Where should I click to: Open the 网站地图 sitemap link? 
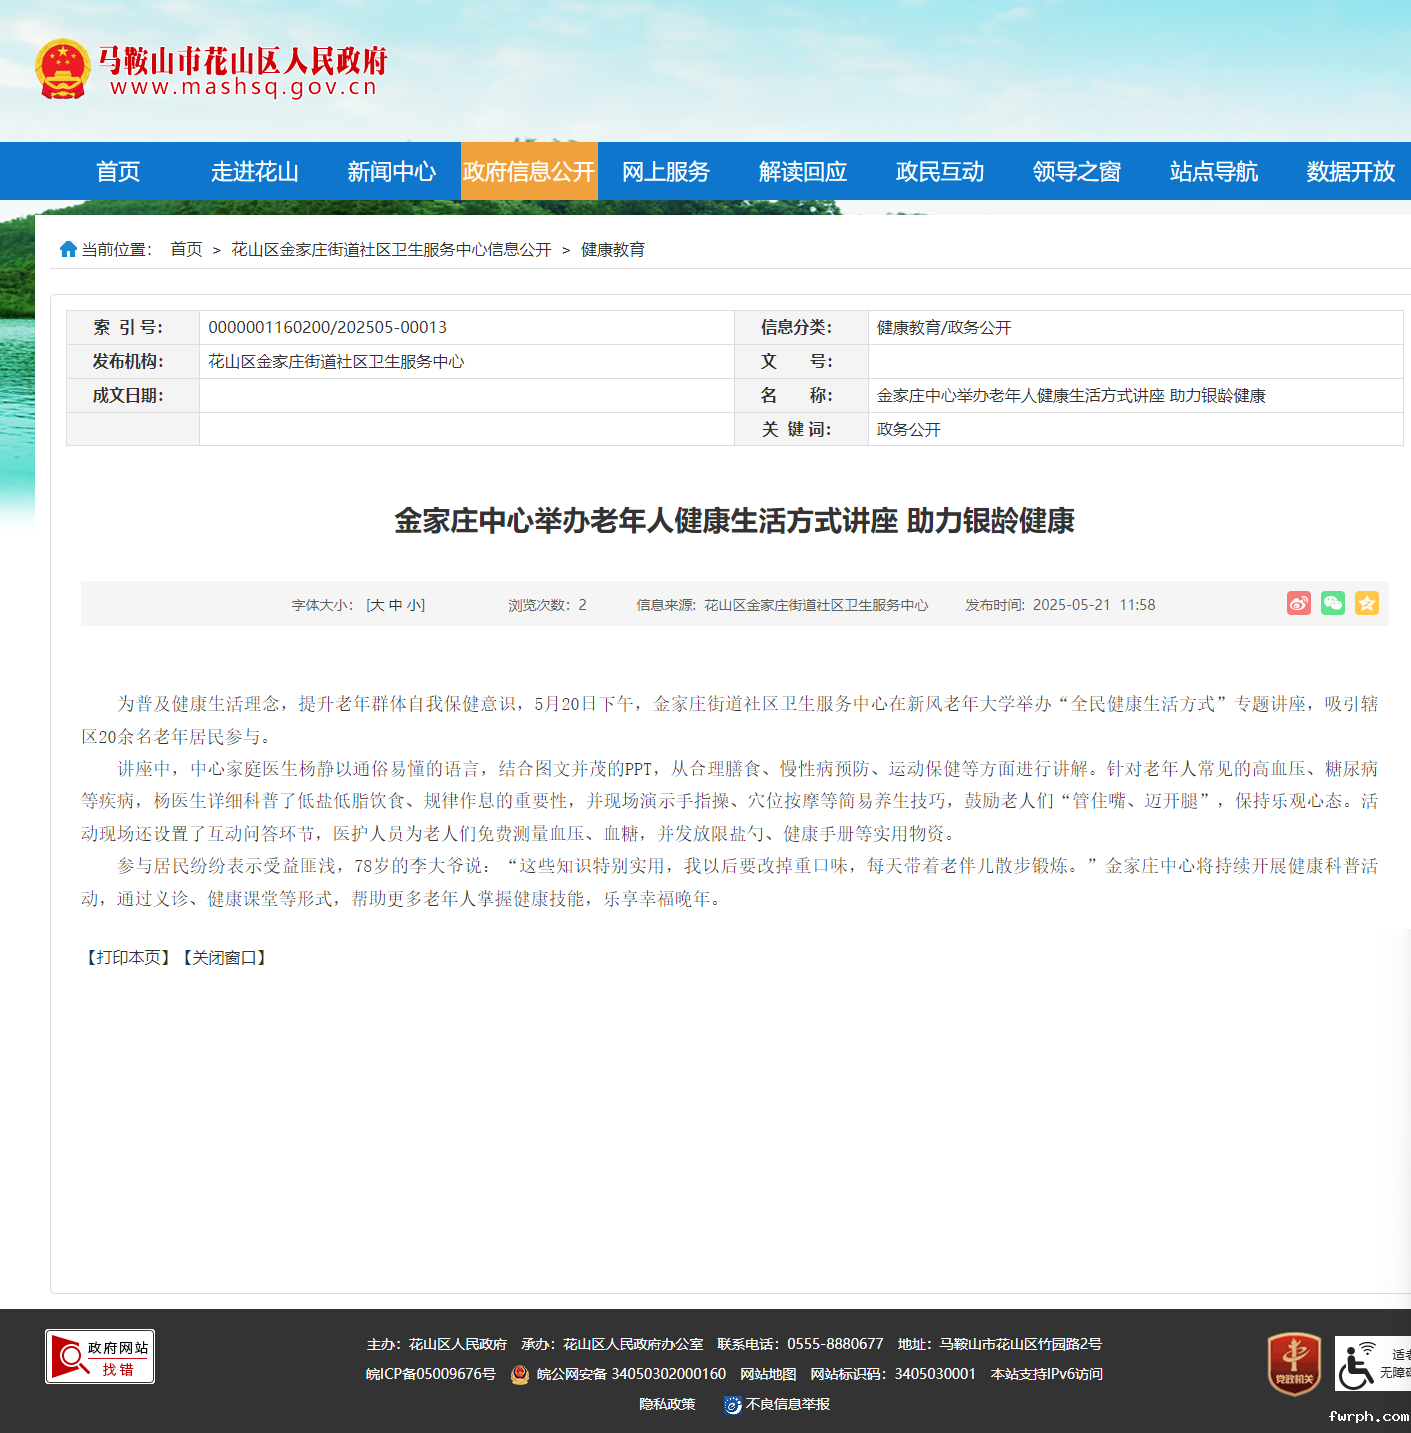coord(768,1374)
